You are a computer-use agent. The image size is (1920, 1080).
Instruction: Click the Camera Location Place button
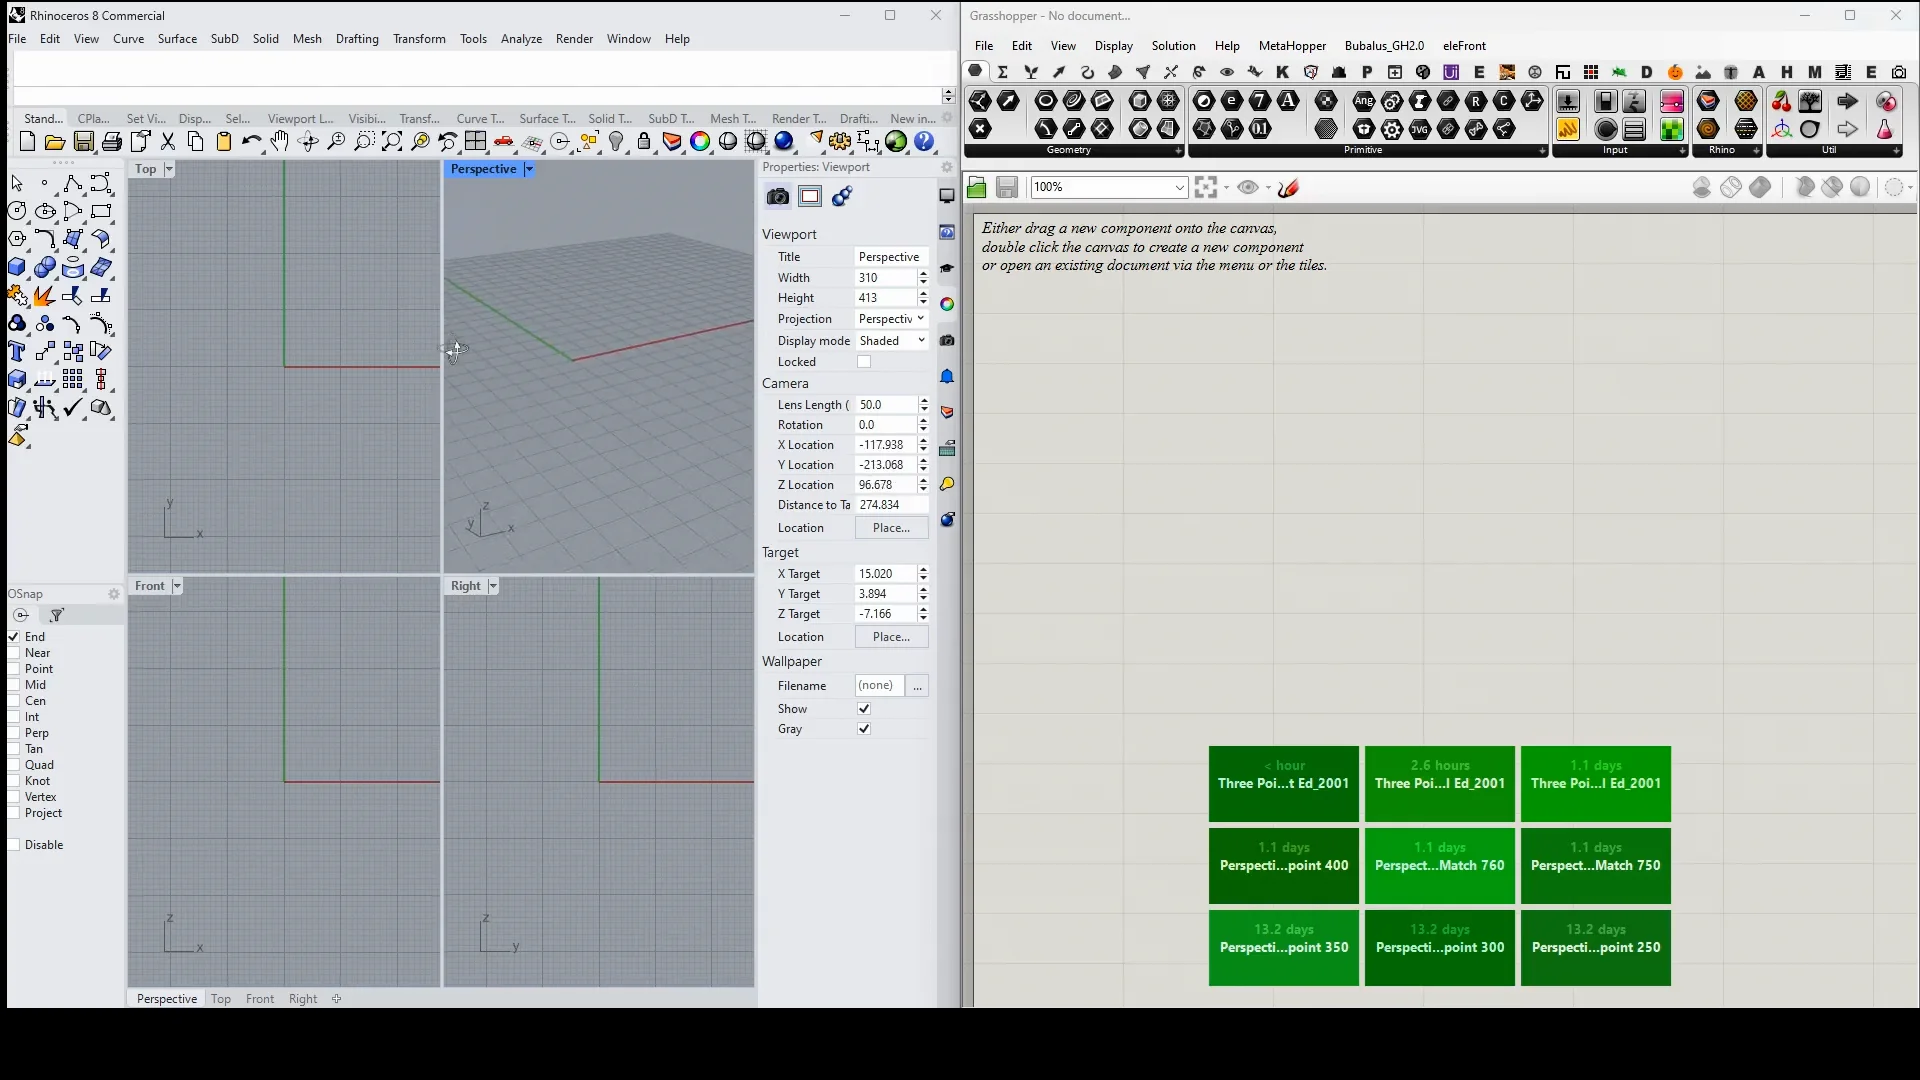click(891, 528)
